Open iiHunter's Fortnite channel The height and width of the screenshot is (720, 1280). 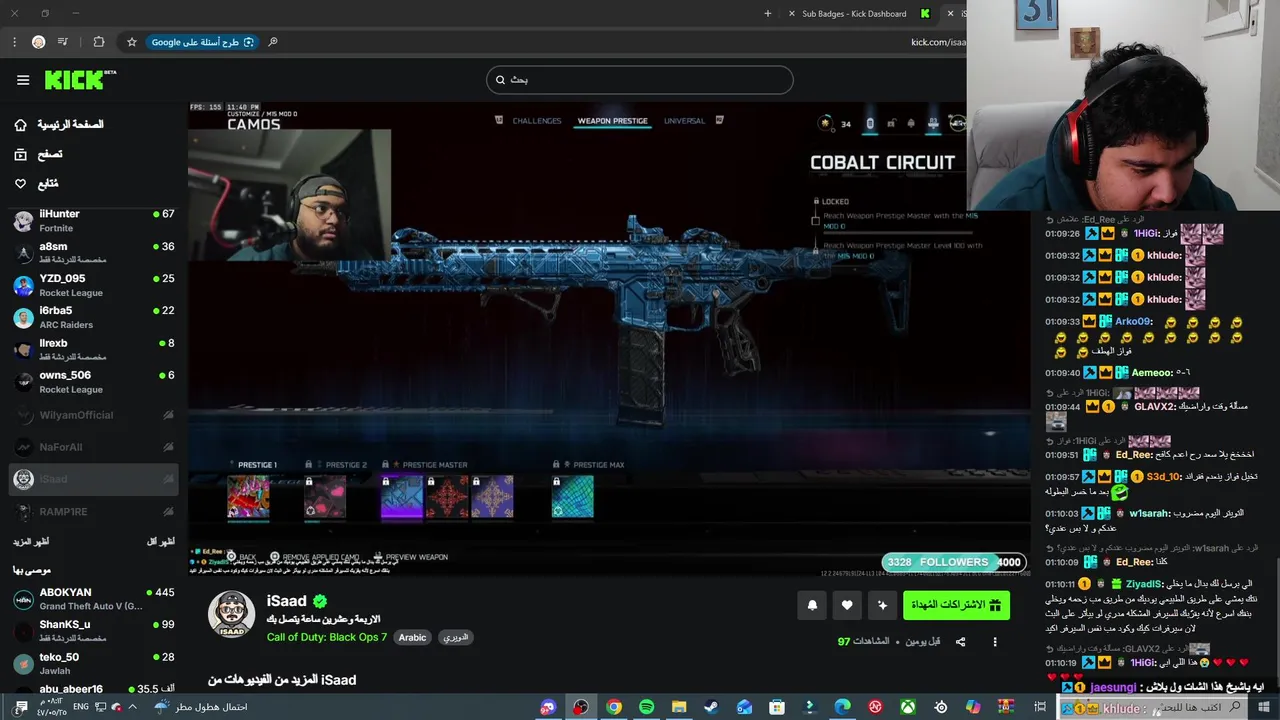(x=94, y=221)
